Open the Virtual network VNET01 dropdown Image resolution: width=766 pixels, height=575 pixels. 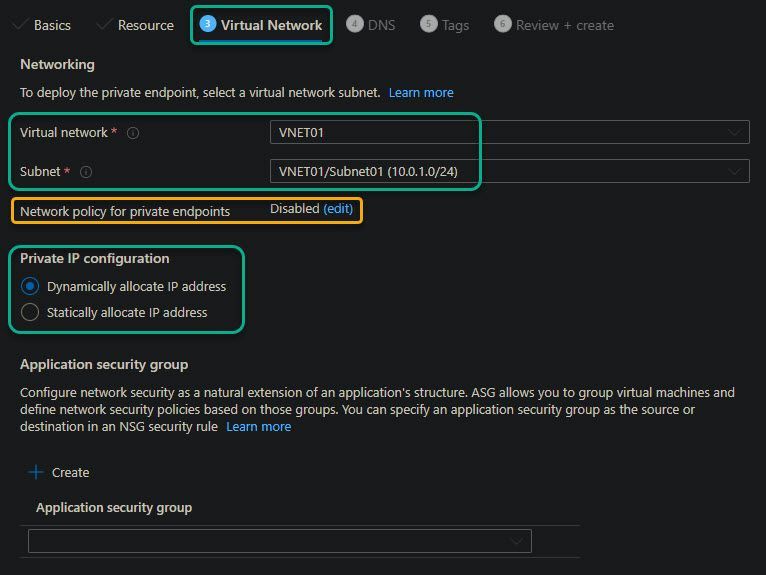pos(509,132)
